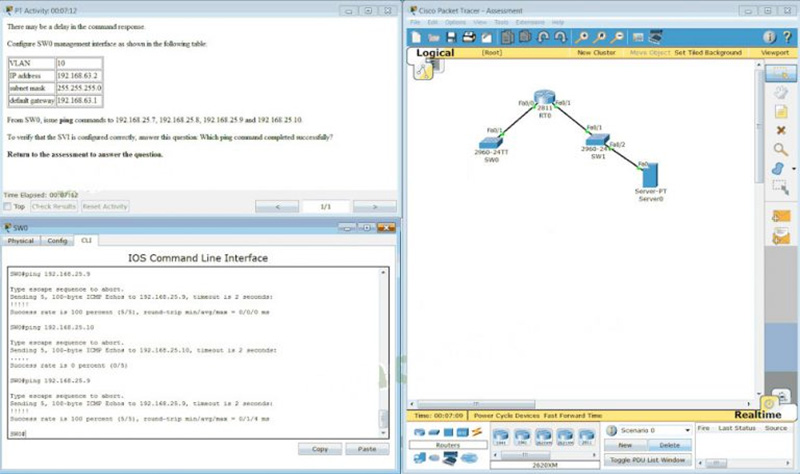Click the Save floppy disk icon
Viewport: 800px width, 474px height.
click(451, 37)
